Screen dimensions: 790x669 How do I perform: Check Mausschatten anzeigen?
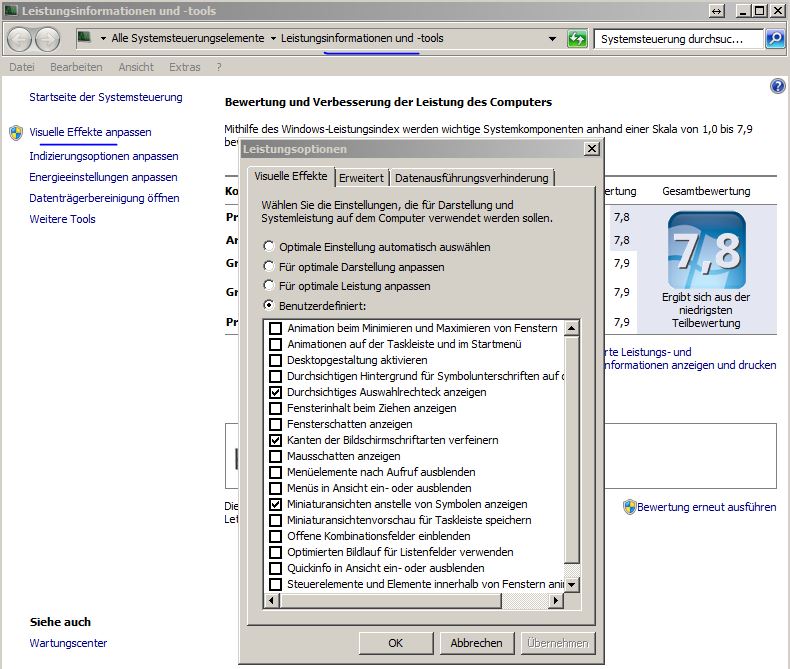(x=275, y=456)
